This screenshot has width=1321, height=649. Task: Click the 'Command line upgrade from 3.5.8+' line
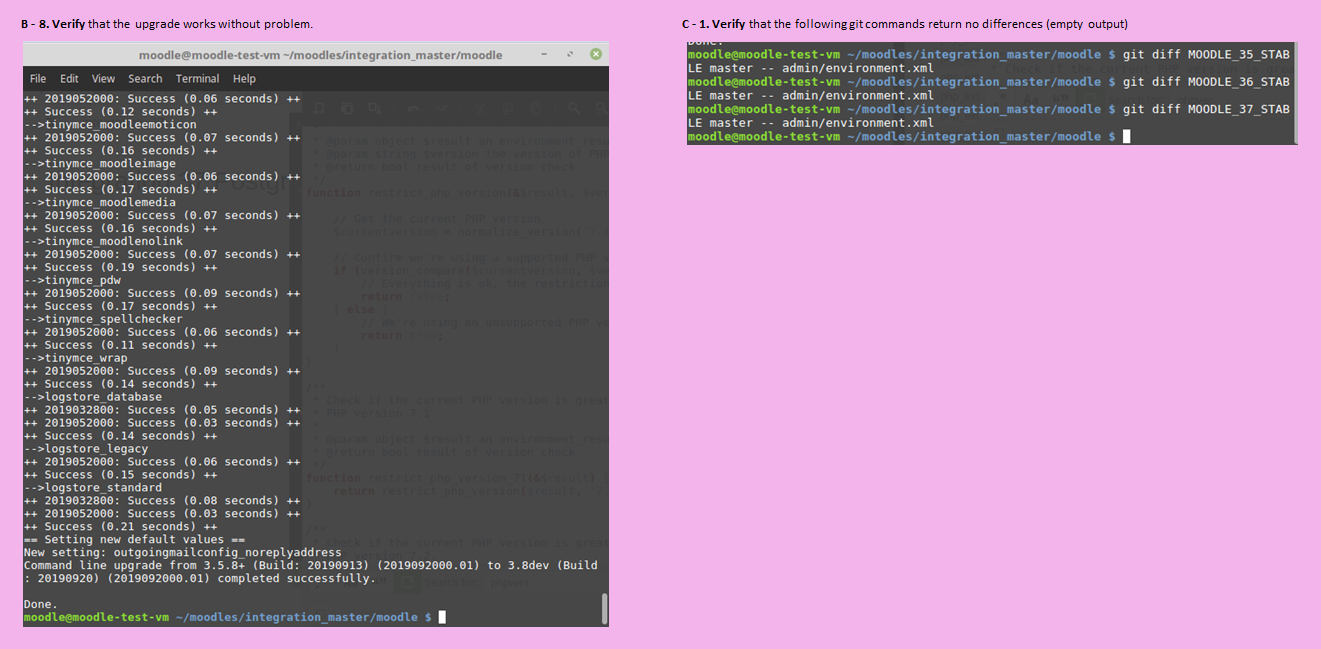pos(311,565)
